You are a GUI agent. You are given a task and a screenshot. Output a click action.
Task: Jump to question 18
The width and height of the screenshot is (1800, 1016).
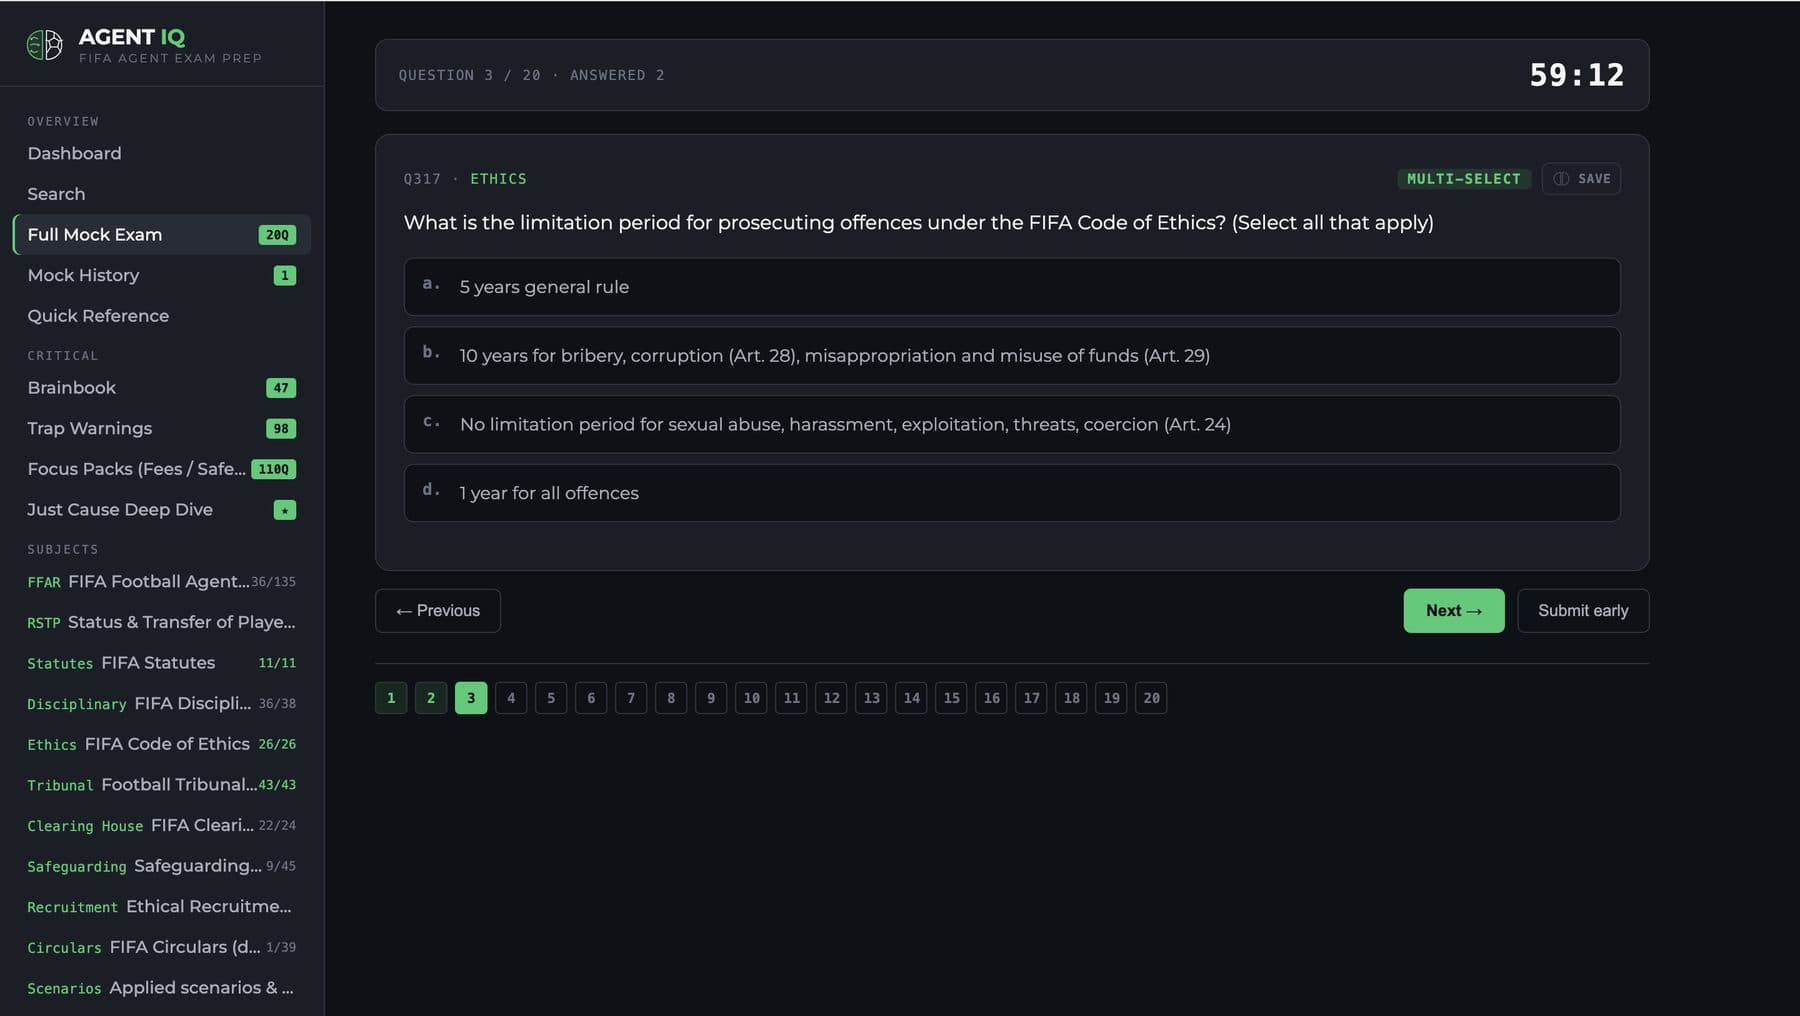coord(1071,698)
